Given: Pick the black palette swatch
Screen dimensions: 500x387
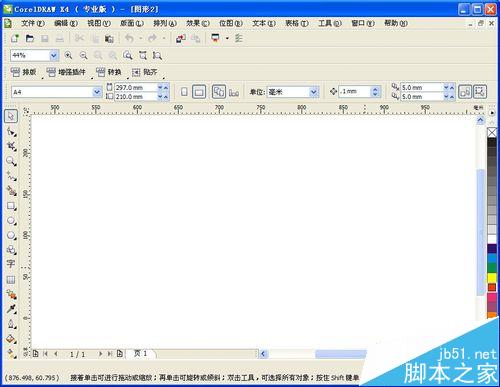Looking at the screenshot, I should [492, 142].
